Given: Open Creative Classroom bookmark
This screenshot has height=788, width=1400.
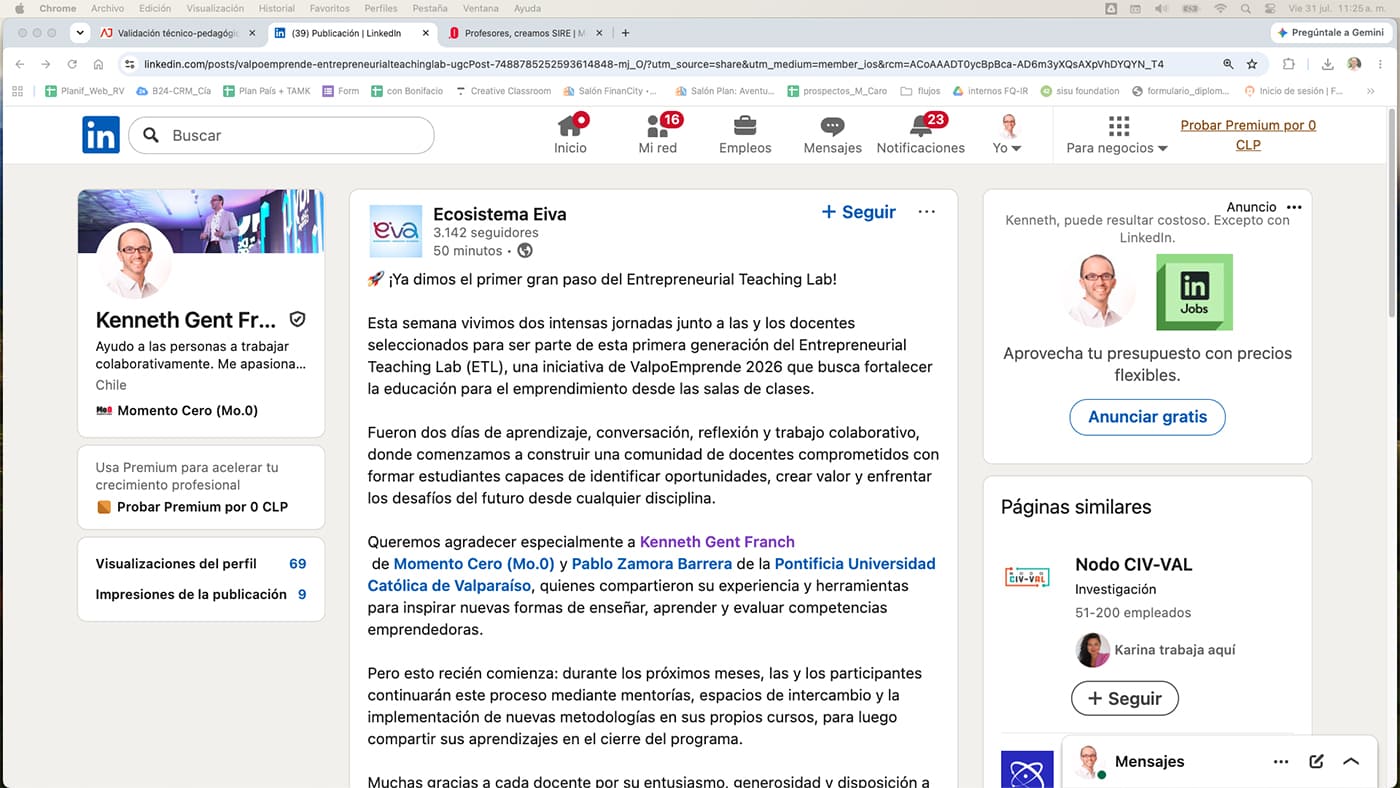Looking at the screenshot, I should (503, 91).
